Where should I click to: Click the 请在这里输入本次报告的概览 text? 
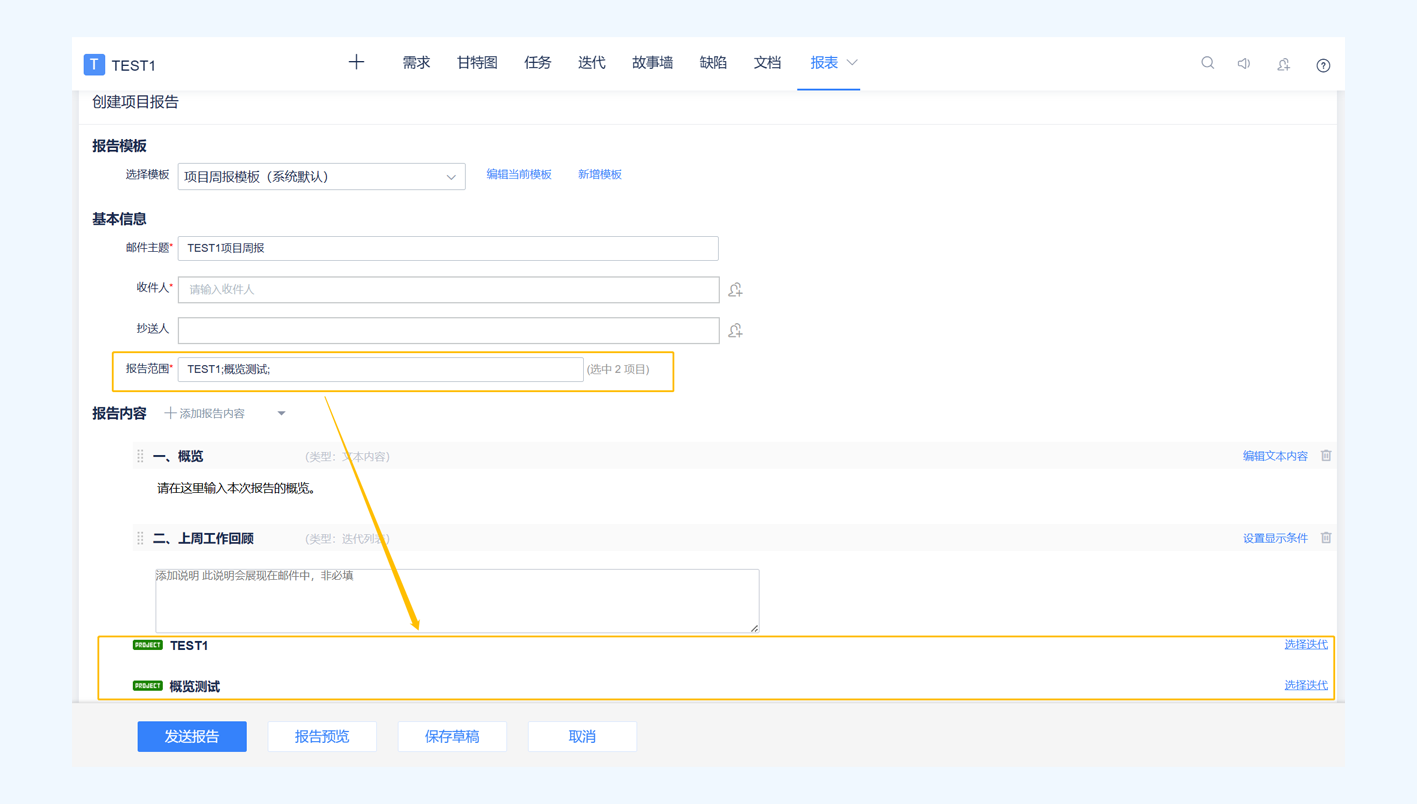(x=237, y=489)
